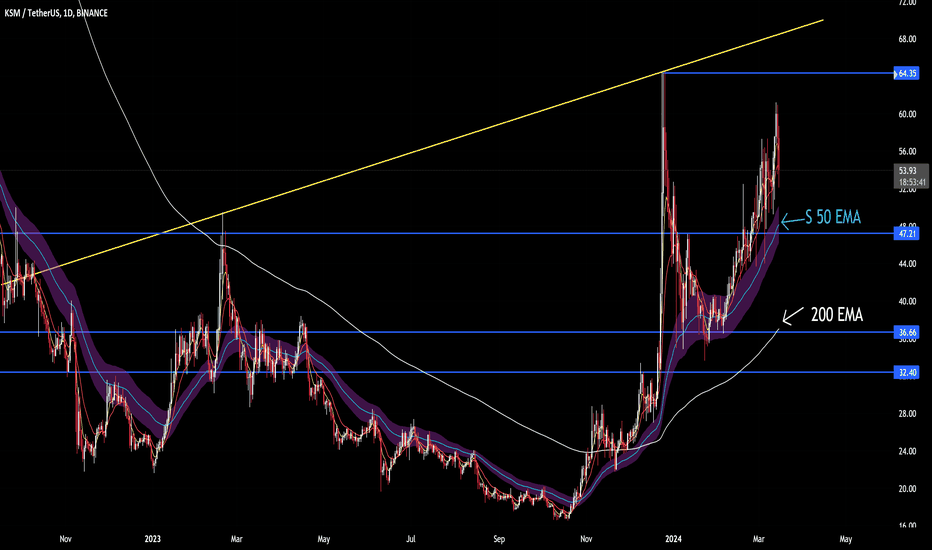
Task: Click the Nov label just before 2024
Action: coord(586,539)
